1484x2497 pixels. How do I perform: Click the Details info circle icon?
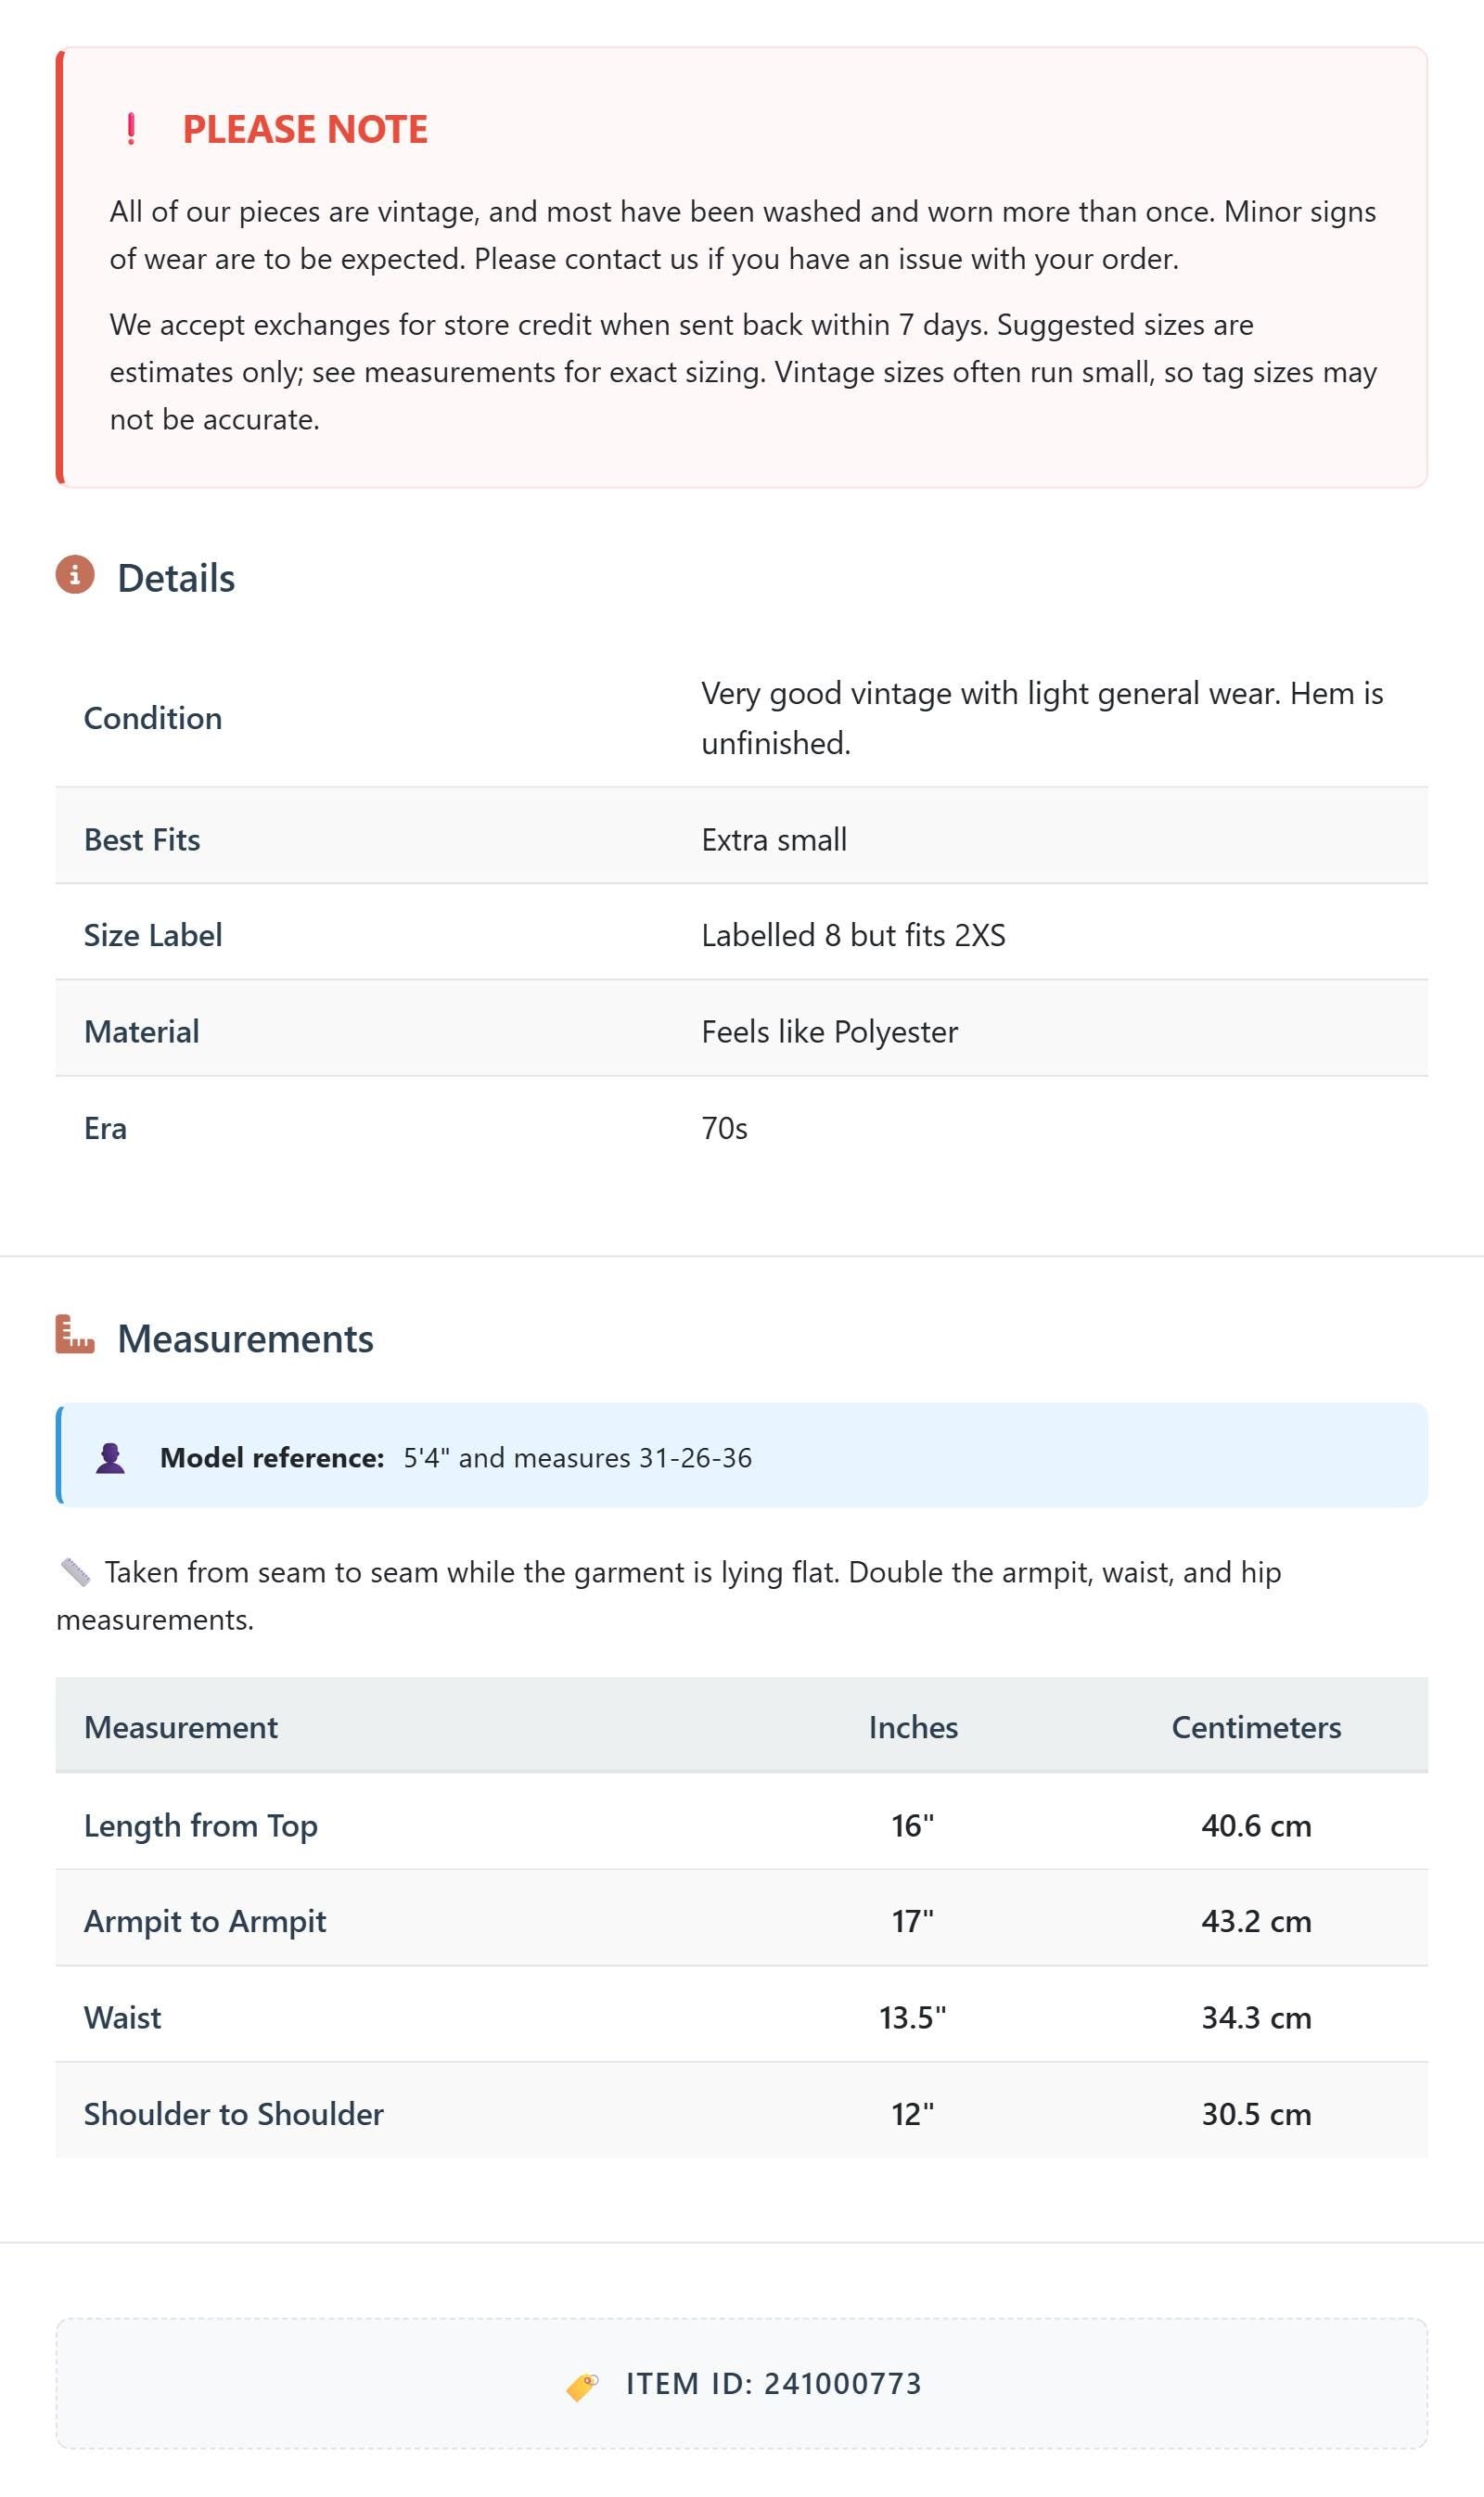click(75, 575)
